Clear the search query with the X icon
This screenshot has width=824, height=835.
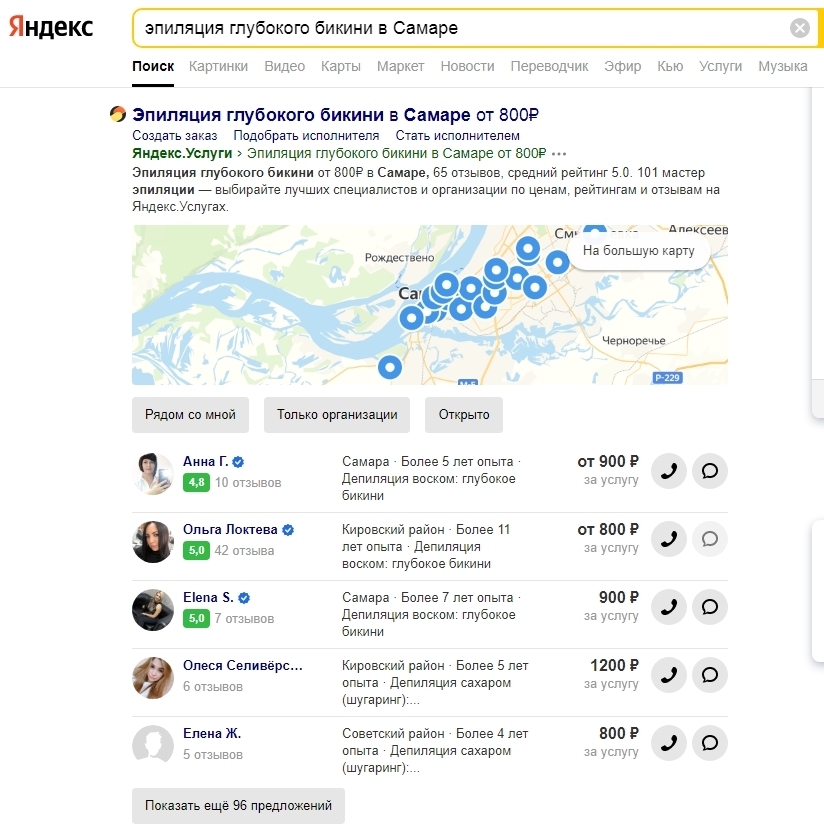[800, 28]
